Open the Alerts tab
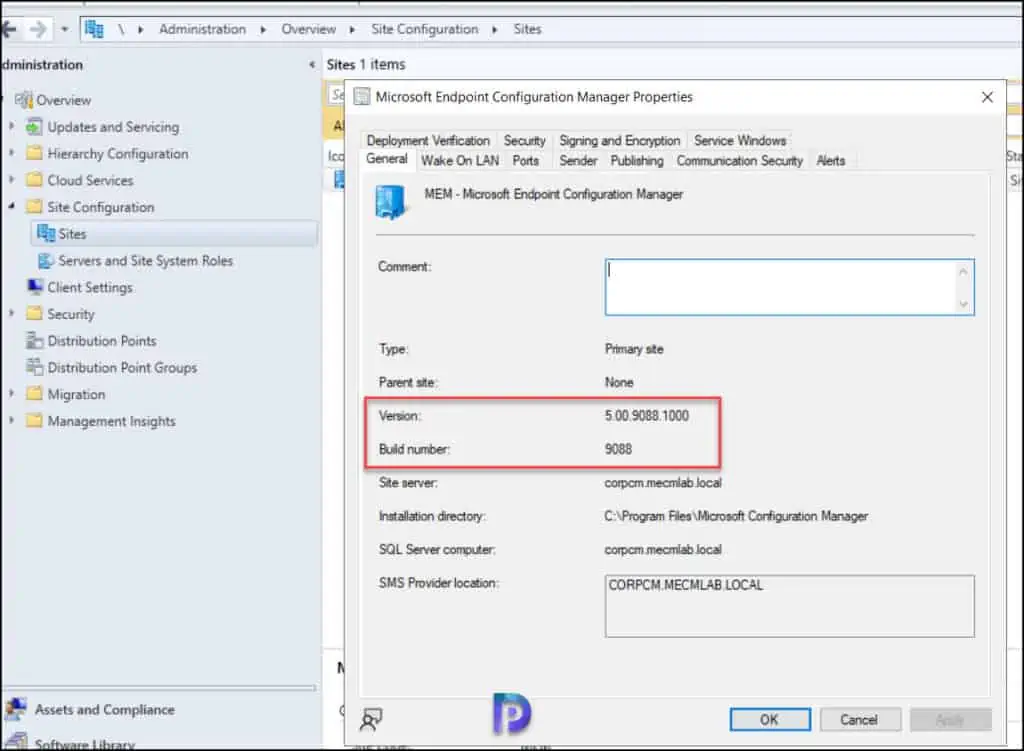 pyautogui.click(x=831, y=161)
